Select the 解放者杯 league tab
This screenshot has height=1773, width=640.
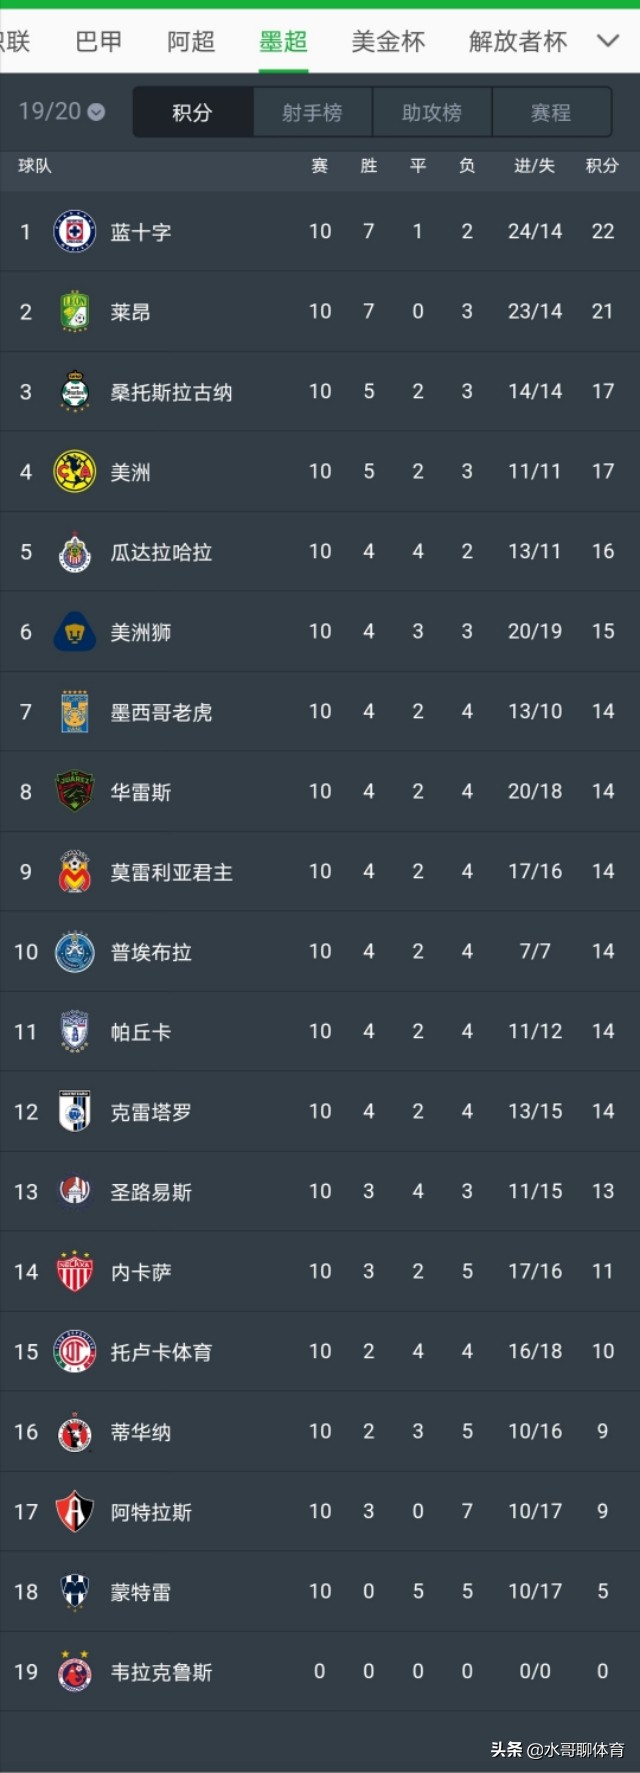(x=518, y=41)
